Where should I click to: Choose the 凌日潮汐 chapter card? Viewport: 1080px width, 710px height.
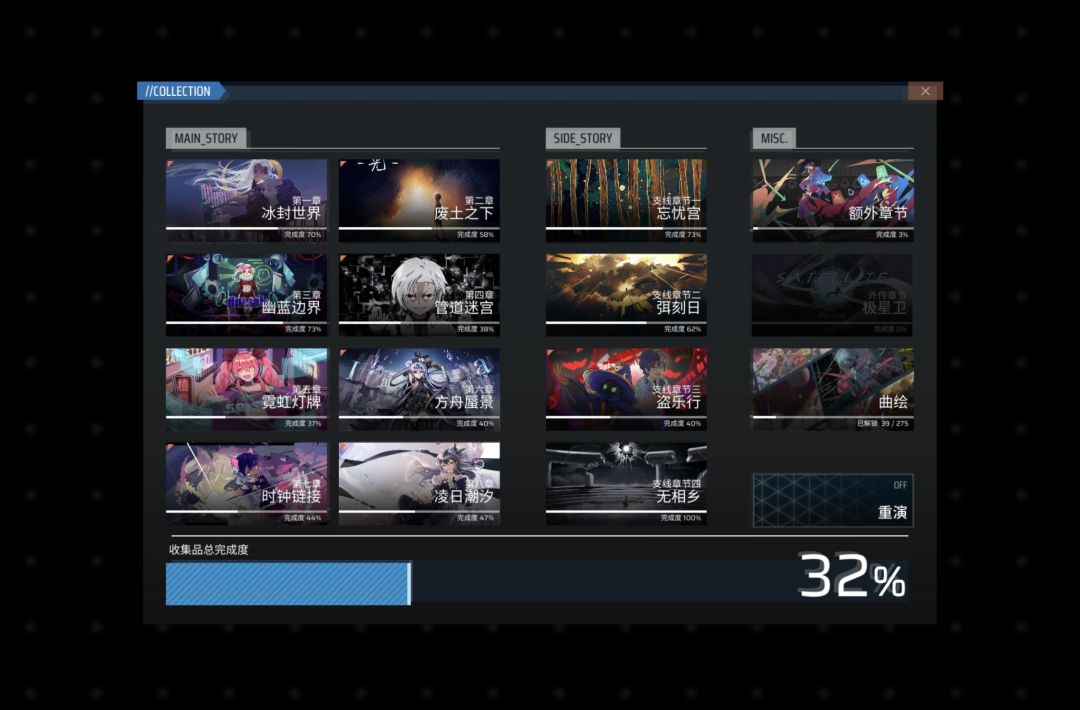pos(419,483)
